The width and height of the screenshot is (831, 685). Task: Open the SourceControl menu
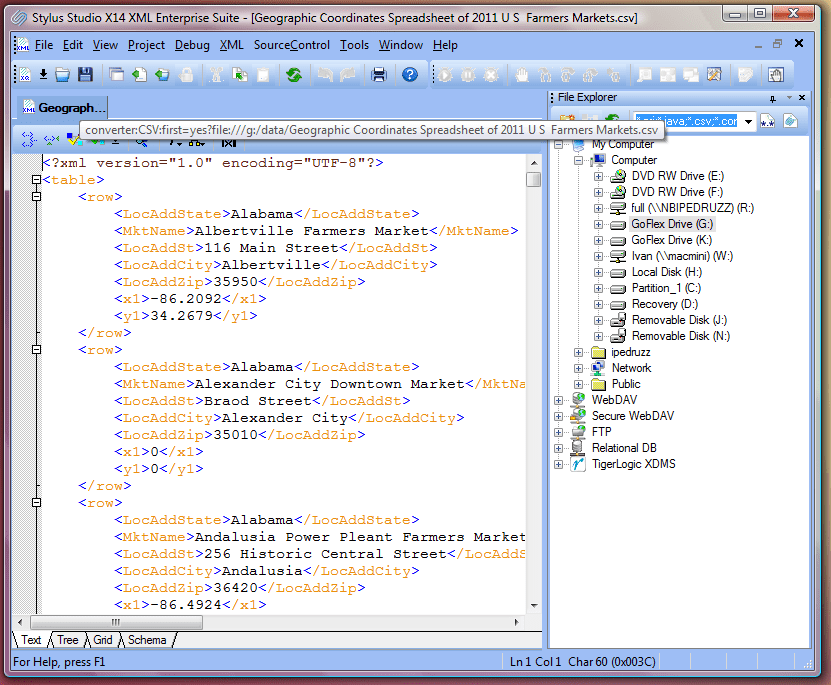(291, 46)
